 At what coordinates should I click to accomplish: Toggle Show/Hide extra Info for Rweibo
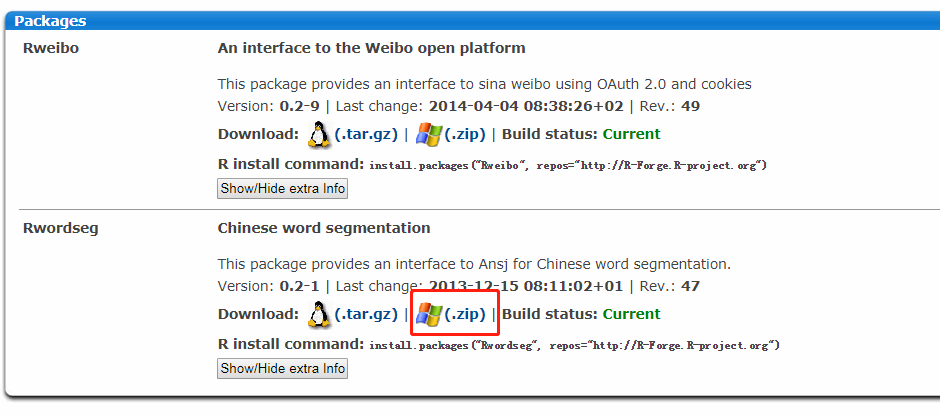(x=282, y=188)
